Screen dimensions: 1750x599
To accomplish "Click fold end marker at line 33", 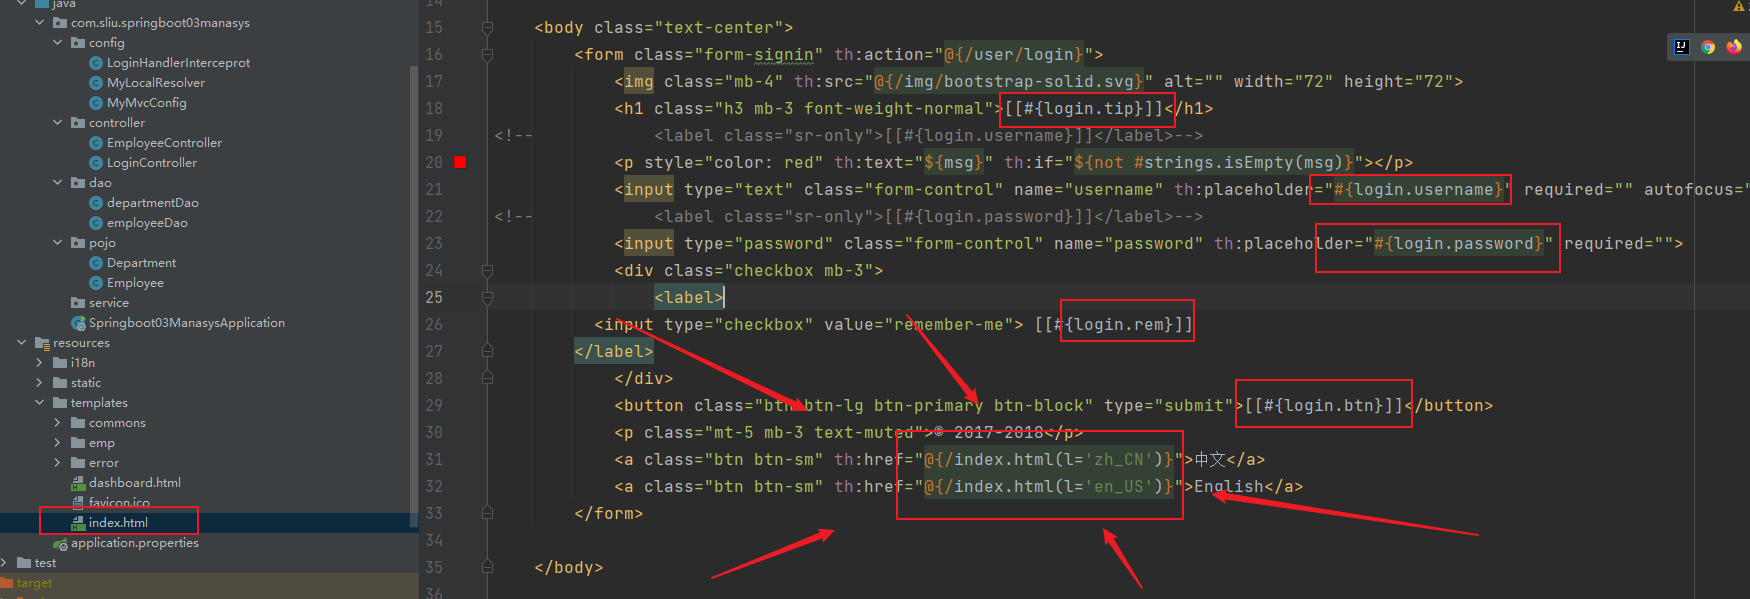I will [487, 514].
